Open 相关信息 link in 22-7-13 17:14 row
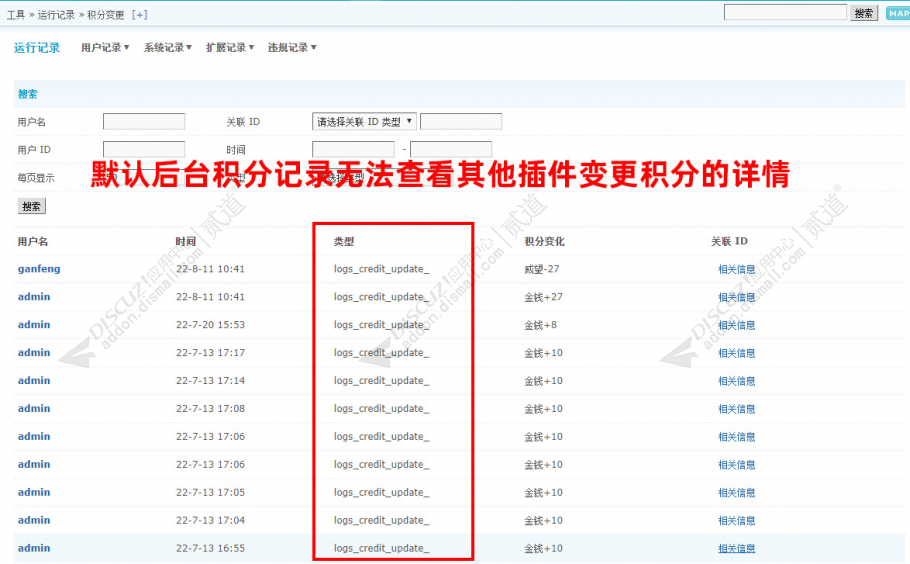The width and height of the screenshot is (910, 564). [736, 381]
